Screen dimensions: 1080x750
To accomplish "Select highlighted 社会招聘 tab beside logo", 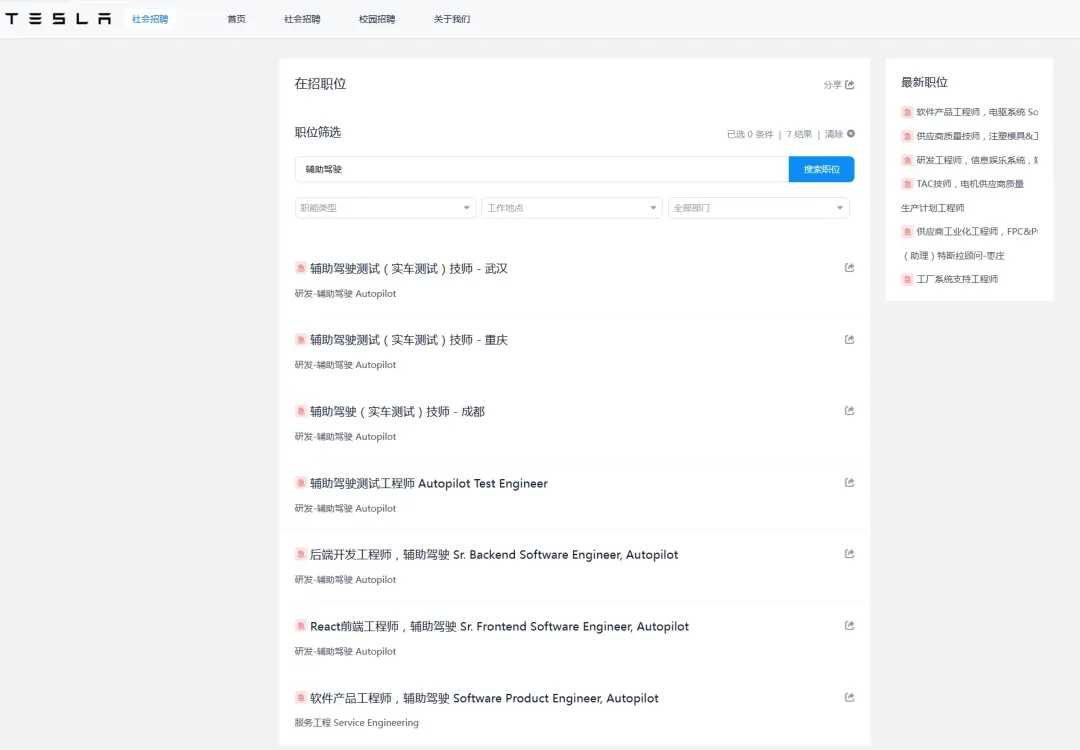I will click(150, 19).
